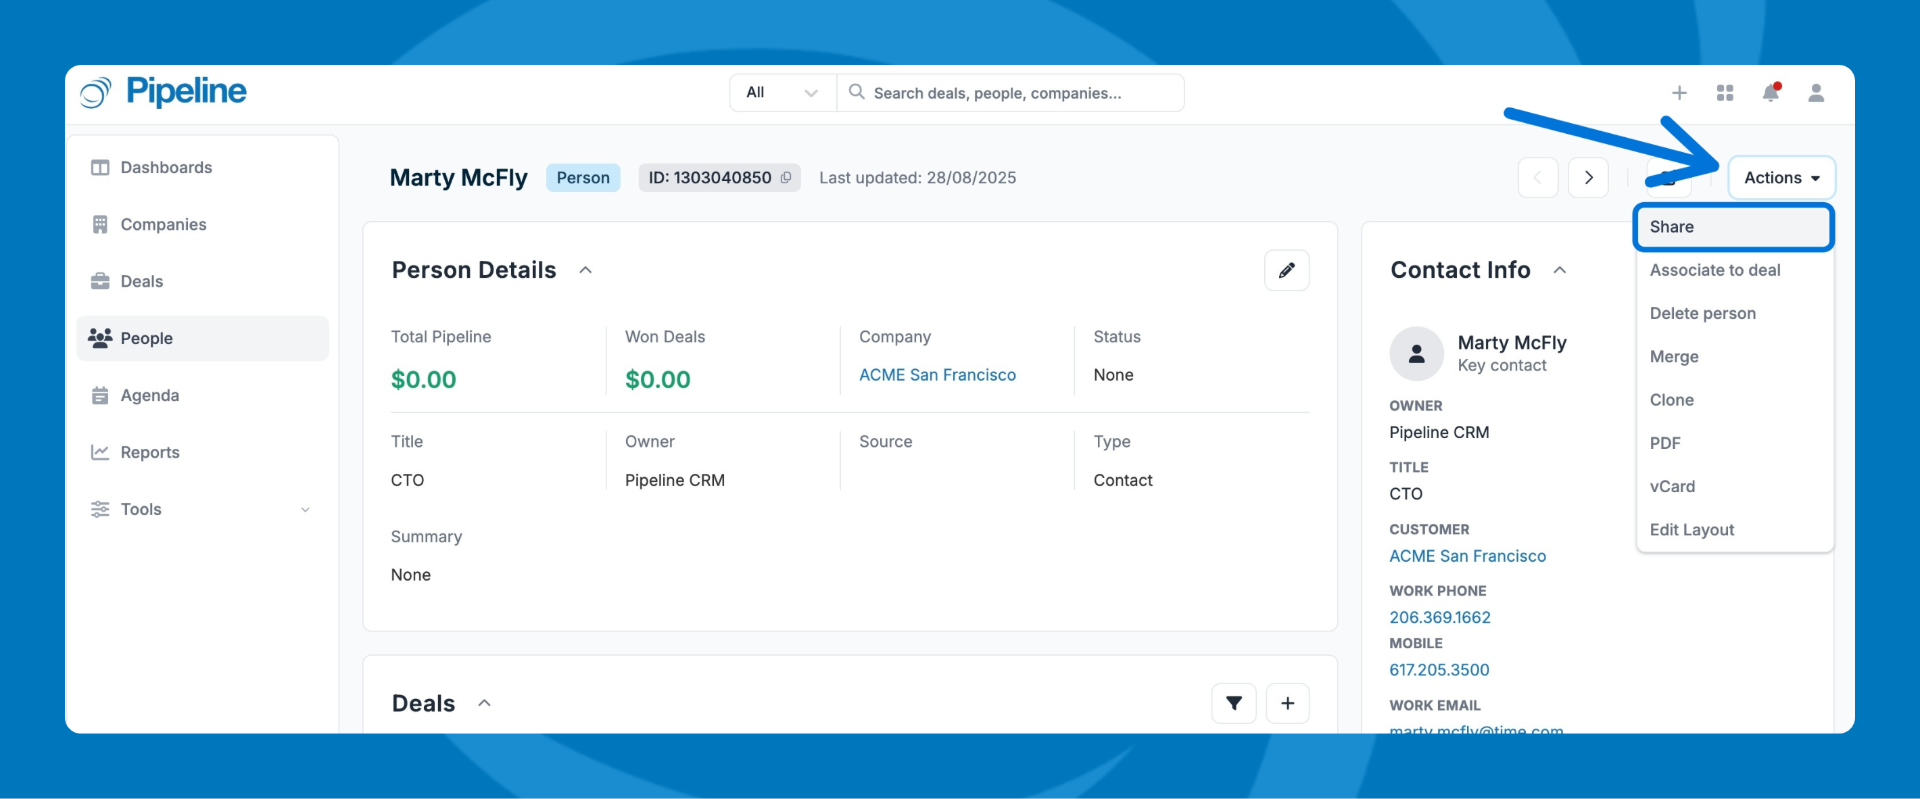Screen dimensions: 1920x799
Task: Collapse the Person Details section
Action: (586, 270)
